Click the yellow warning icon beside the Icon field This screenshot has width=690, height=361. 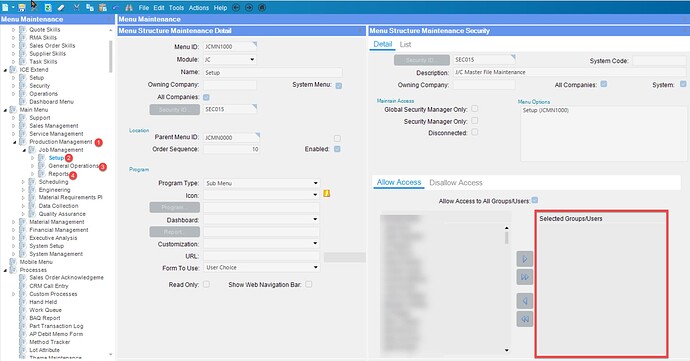coord(327,193)
